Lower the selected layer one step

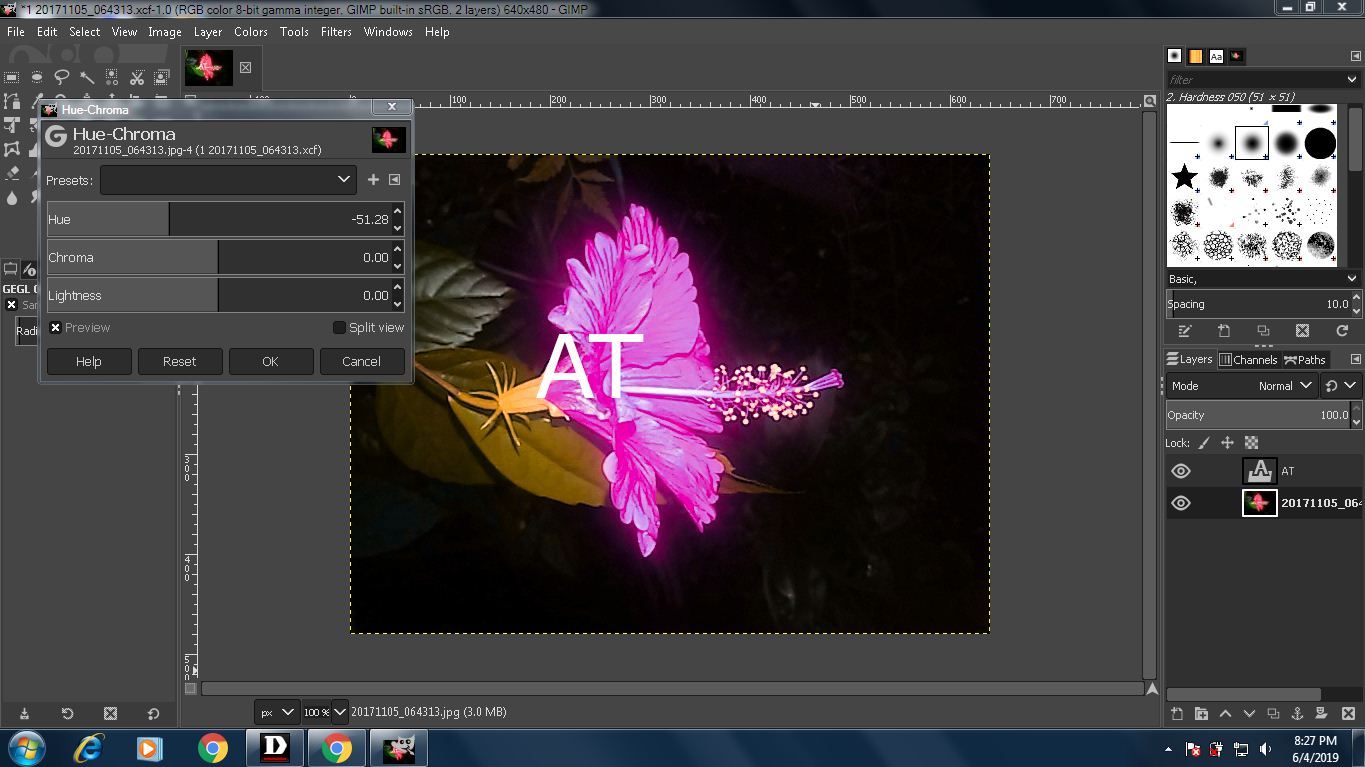(x=1249, y=714)
